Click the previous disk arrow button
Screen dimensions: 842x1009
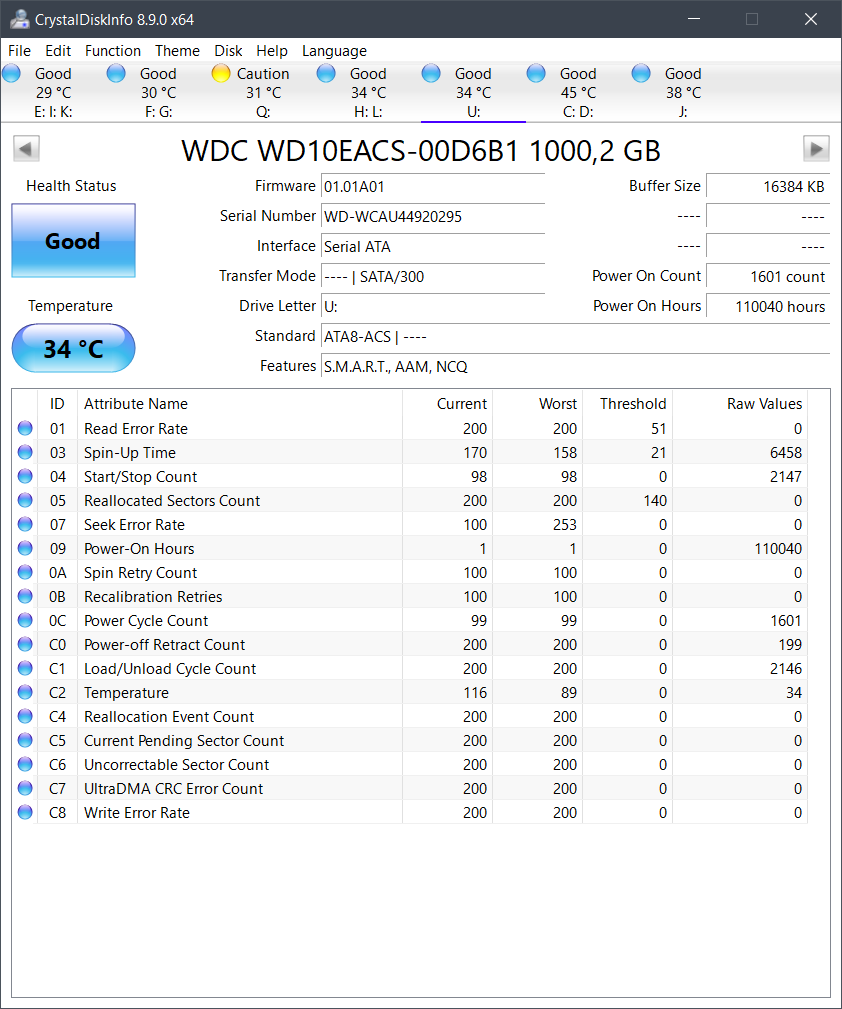[x=26, y=149]
